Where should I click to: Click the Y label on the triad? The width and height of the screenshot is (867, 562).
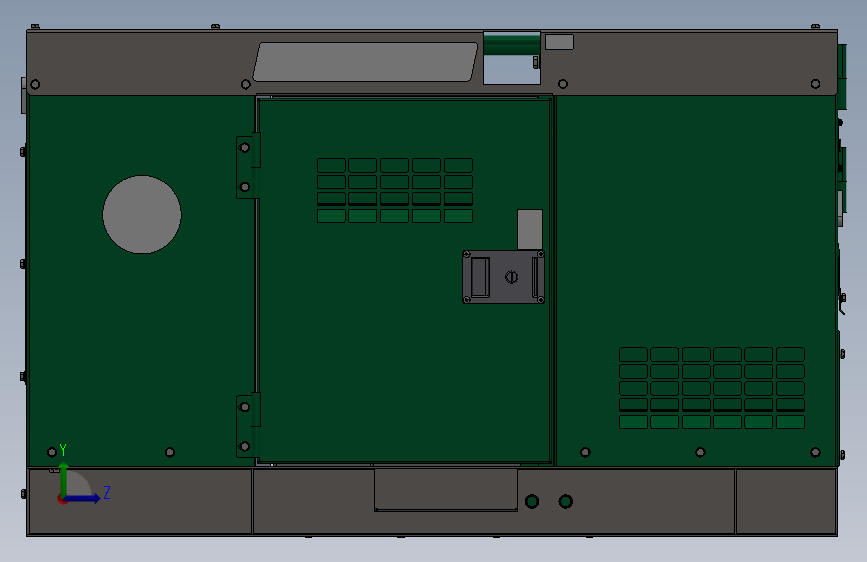63,450
